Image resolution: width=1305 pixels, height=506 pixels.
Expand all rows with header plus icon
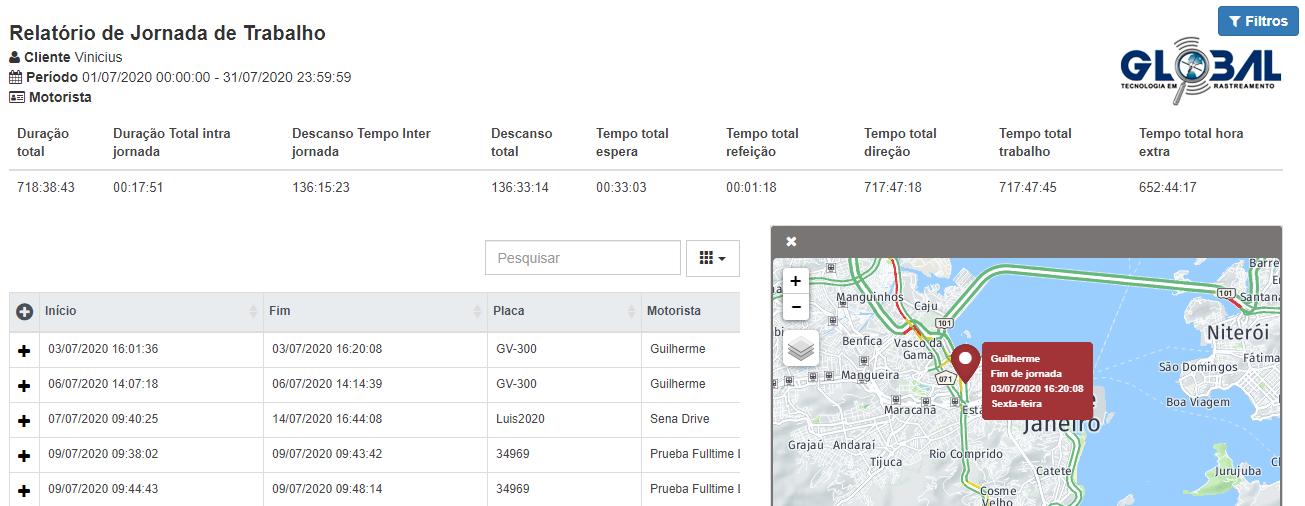pyautogui.click(x=25, y=312)
